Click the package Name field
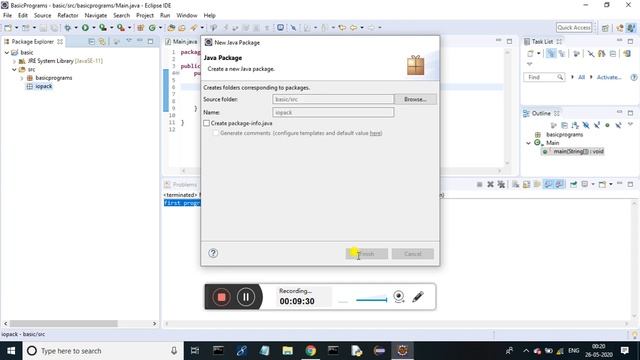The height and width of the screenshot is (360, 640). click(333, 112)
